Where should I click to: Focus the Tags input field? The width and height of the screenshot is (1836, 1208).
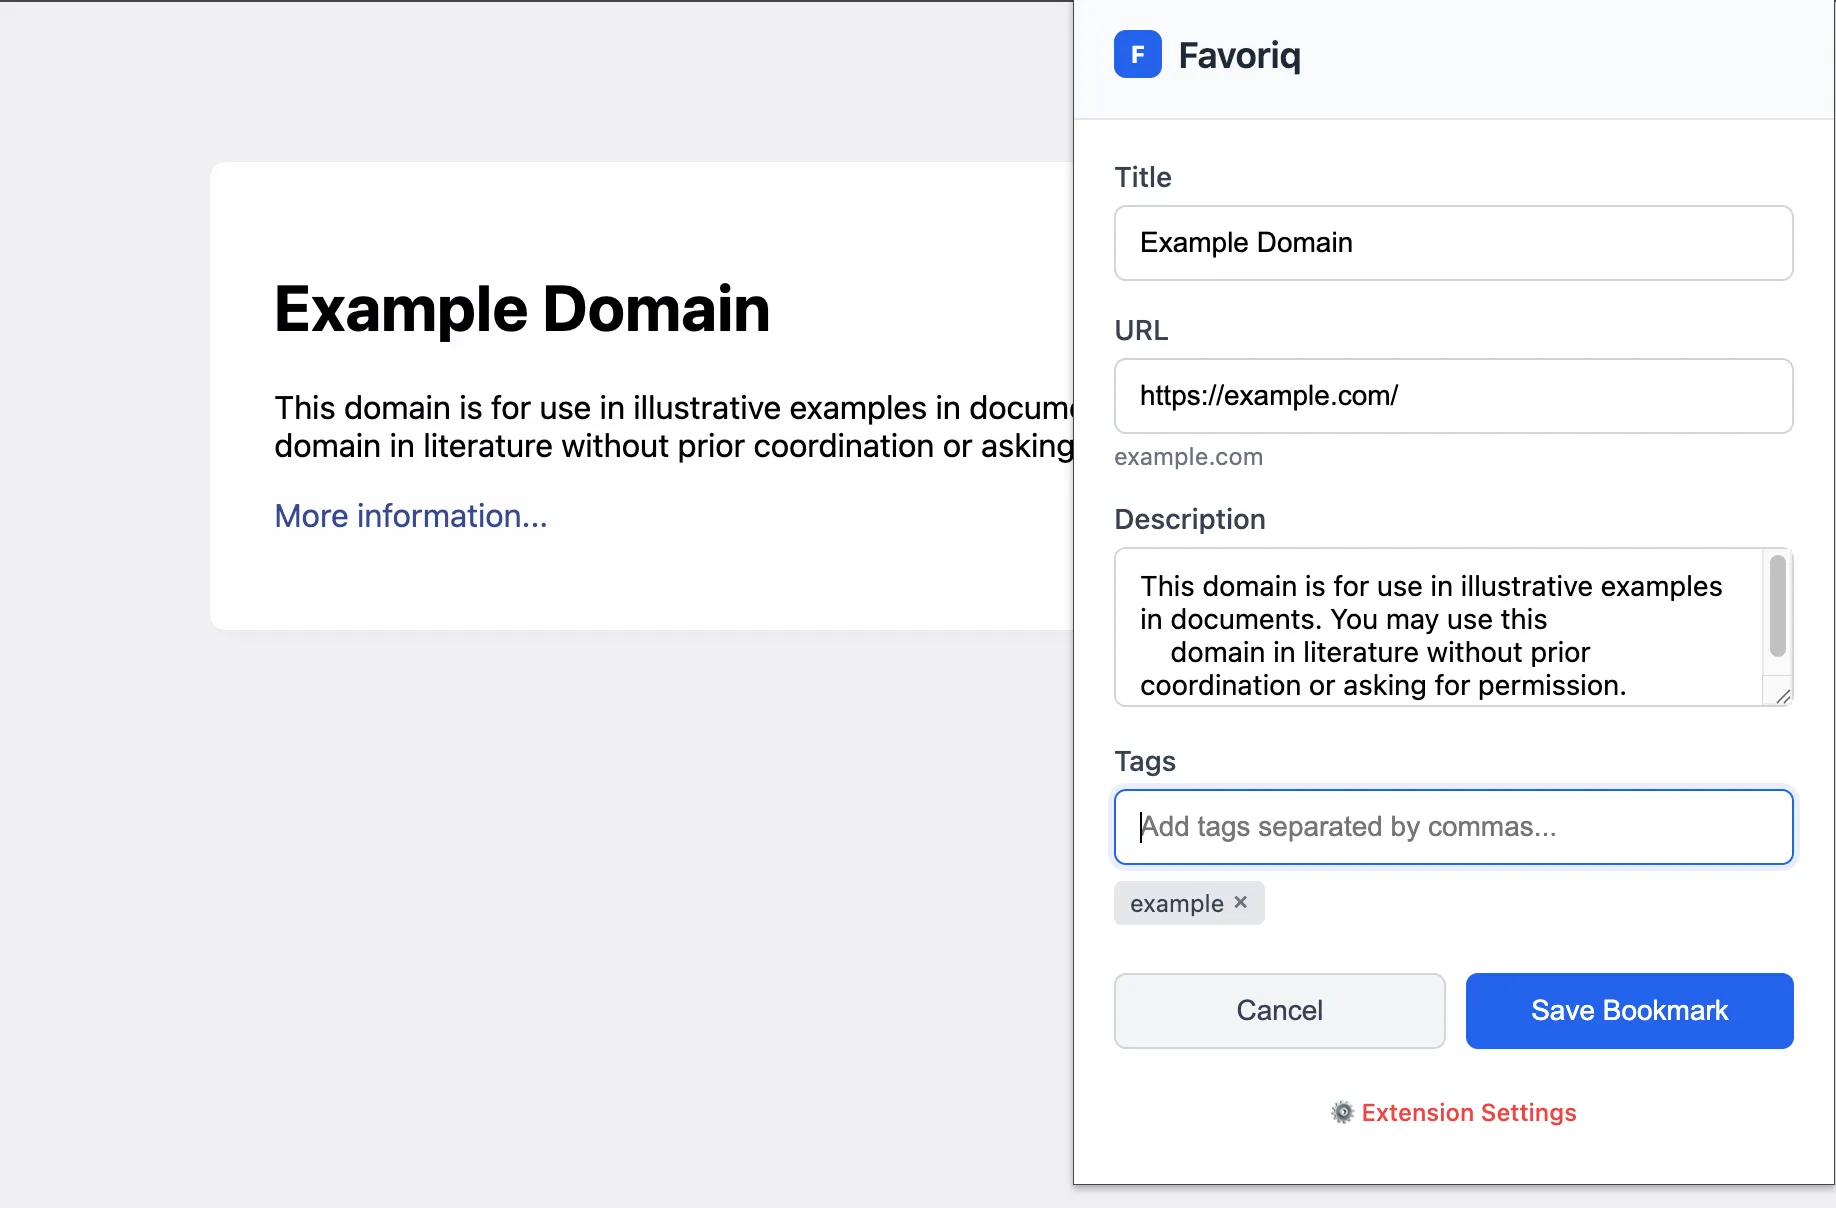click(x=1453, y=827)
